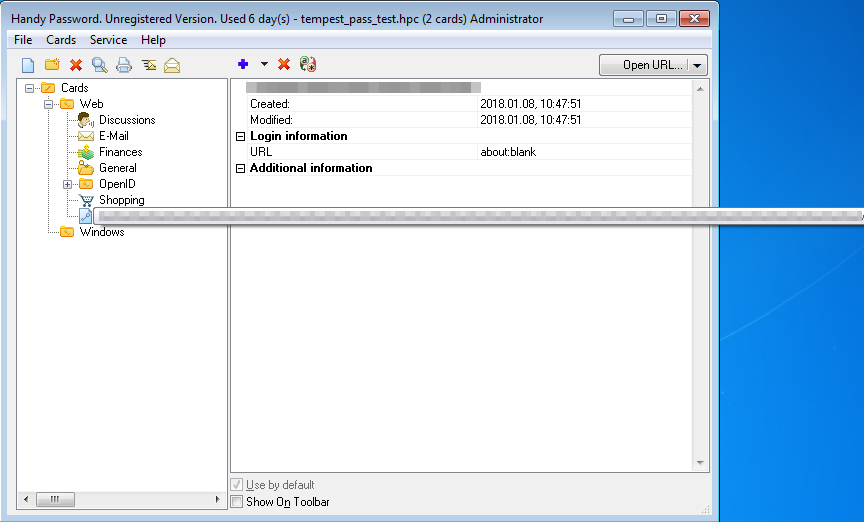Collapse the Login information section
Image resolution: width=864 pixels, height=522 pixels.
pyautogui.click(x=240, y=136)
